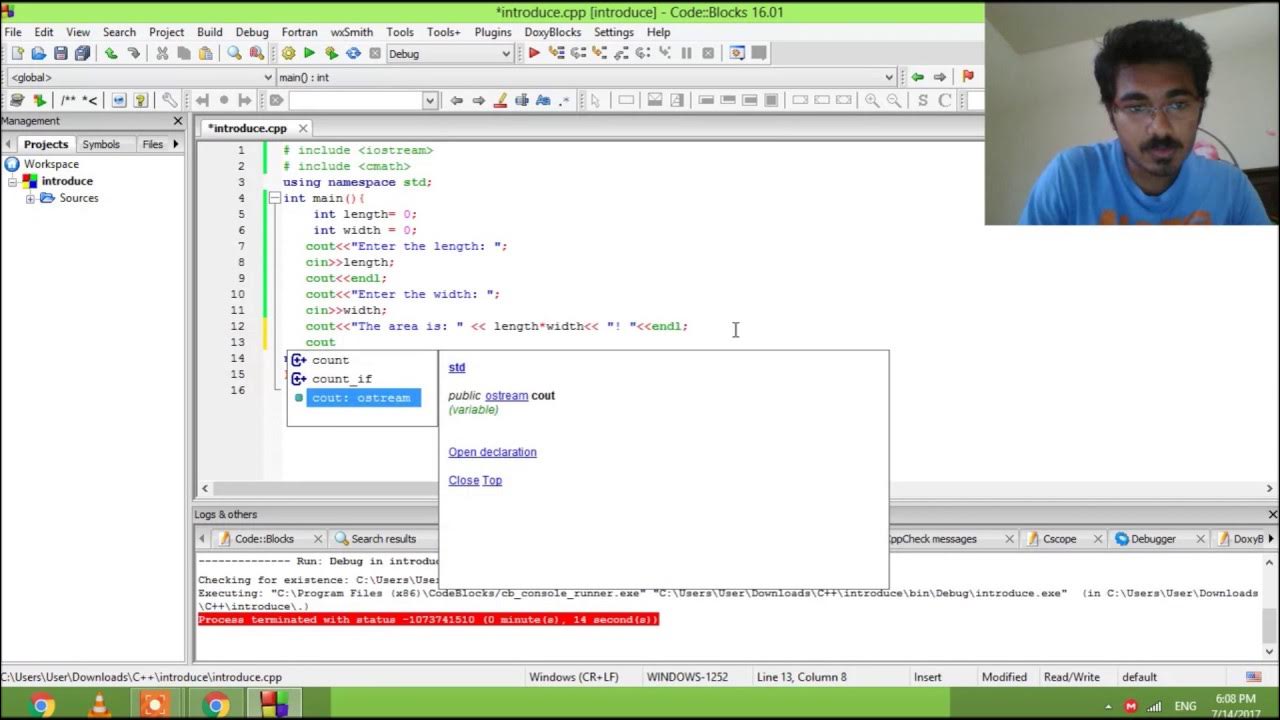Click the Open file toolbar icon
Image resolution: width=1280 pixels, height=720 pixels.
click(38, 54)
